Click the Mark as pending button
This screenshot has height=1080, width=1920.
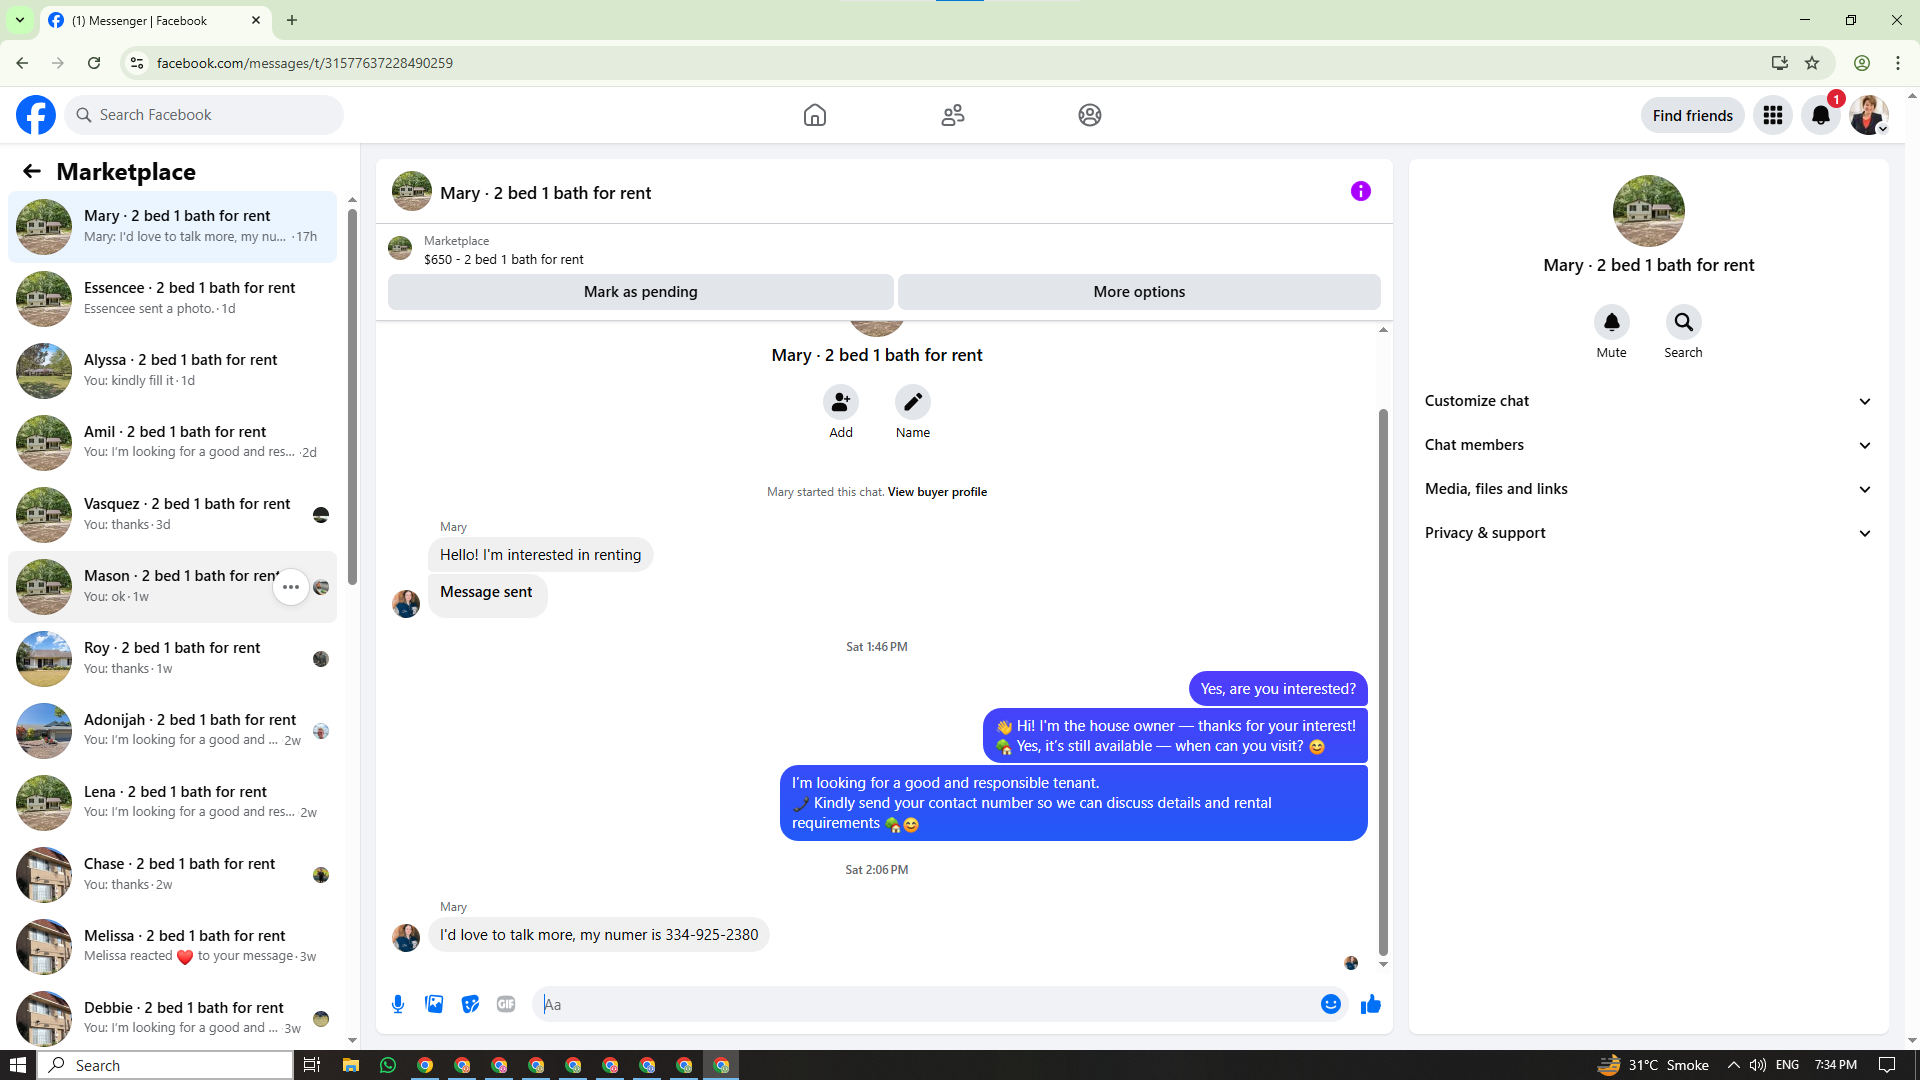640,292
